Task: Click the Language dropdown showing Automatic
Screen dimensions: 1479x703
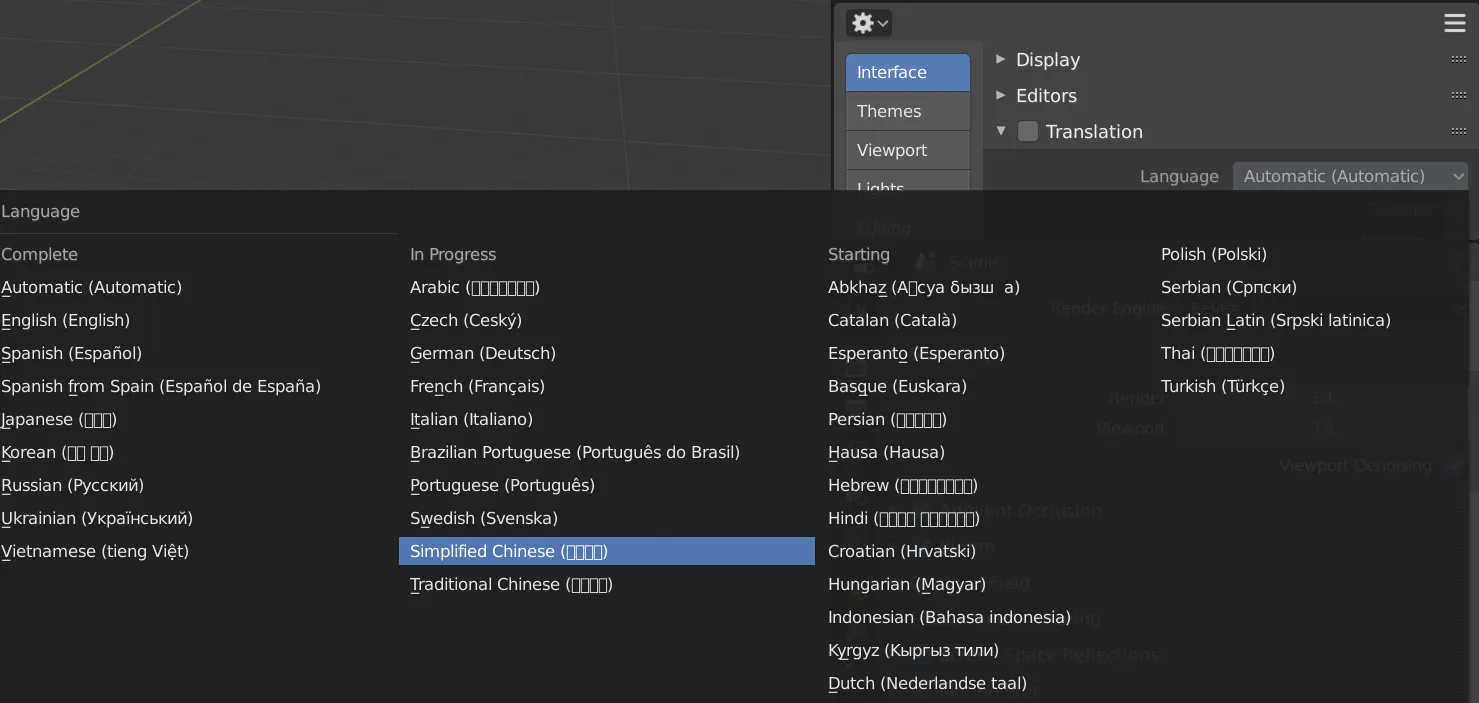Action: 1350,176
